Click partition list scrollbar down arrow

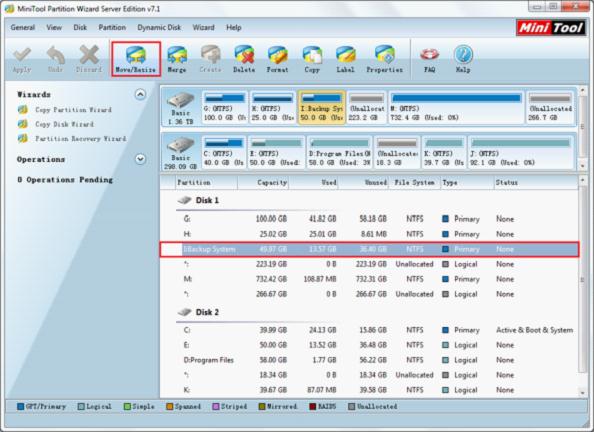click(x=583, y=393)
